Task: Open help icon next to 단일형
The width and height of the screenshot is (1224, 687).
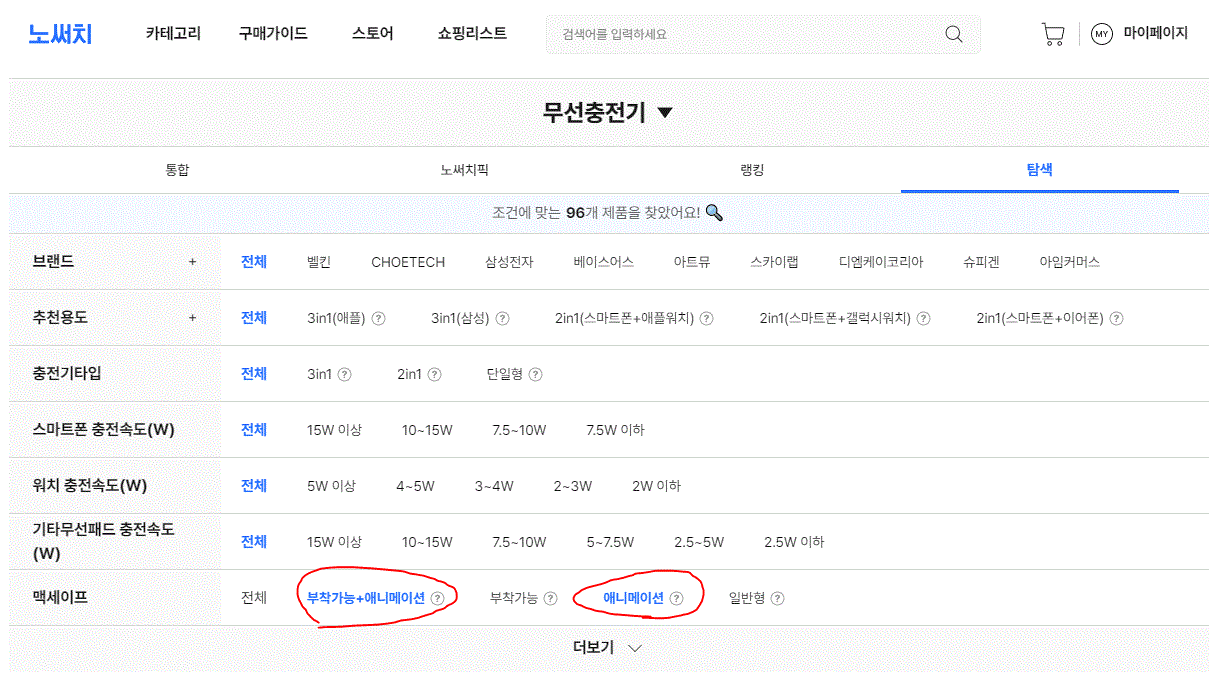Action: coord(536,374)
